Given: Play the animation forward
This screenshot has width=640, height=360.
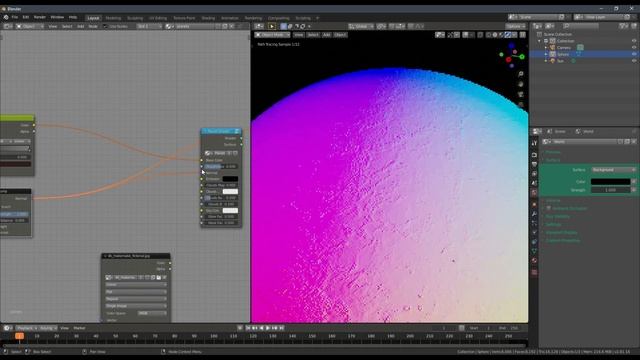Looking at the screenshot, I should pyautogui.click(x=268, y=328).
